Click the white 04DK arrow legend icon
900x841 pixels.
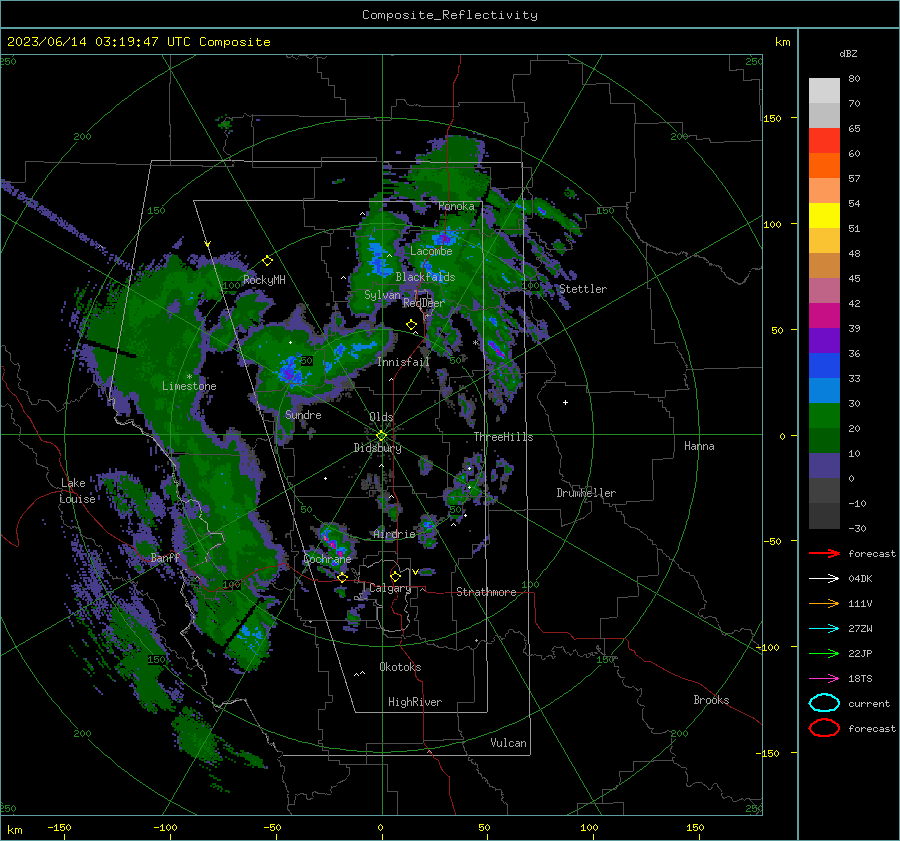(824, 578)
